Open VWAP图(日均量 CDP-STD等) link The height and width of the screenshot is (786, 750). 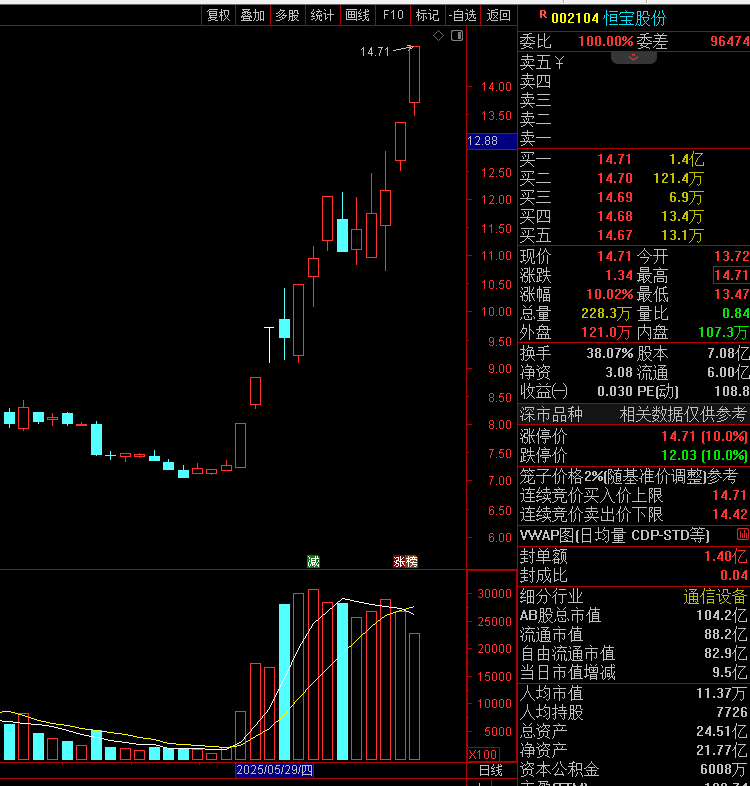tap(615, 535)
